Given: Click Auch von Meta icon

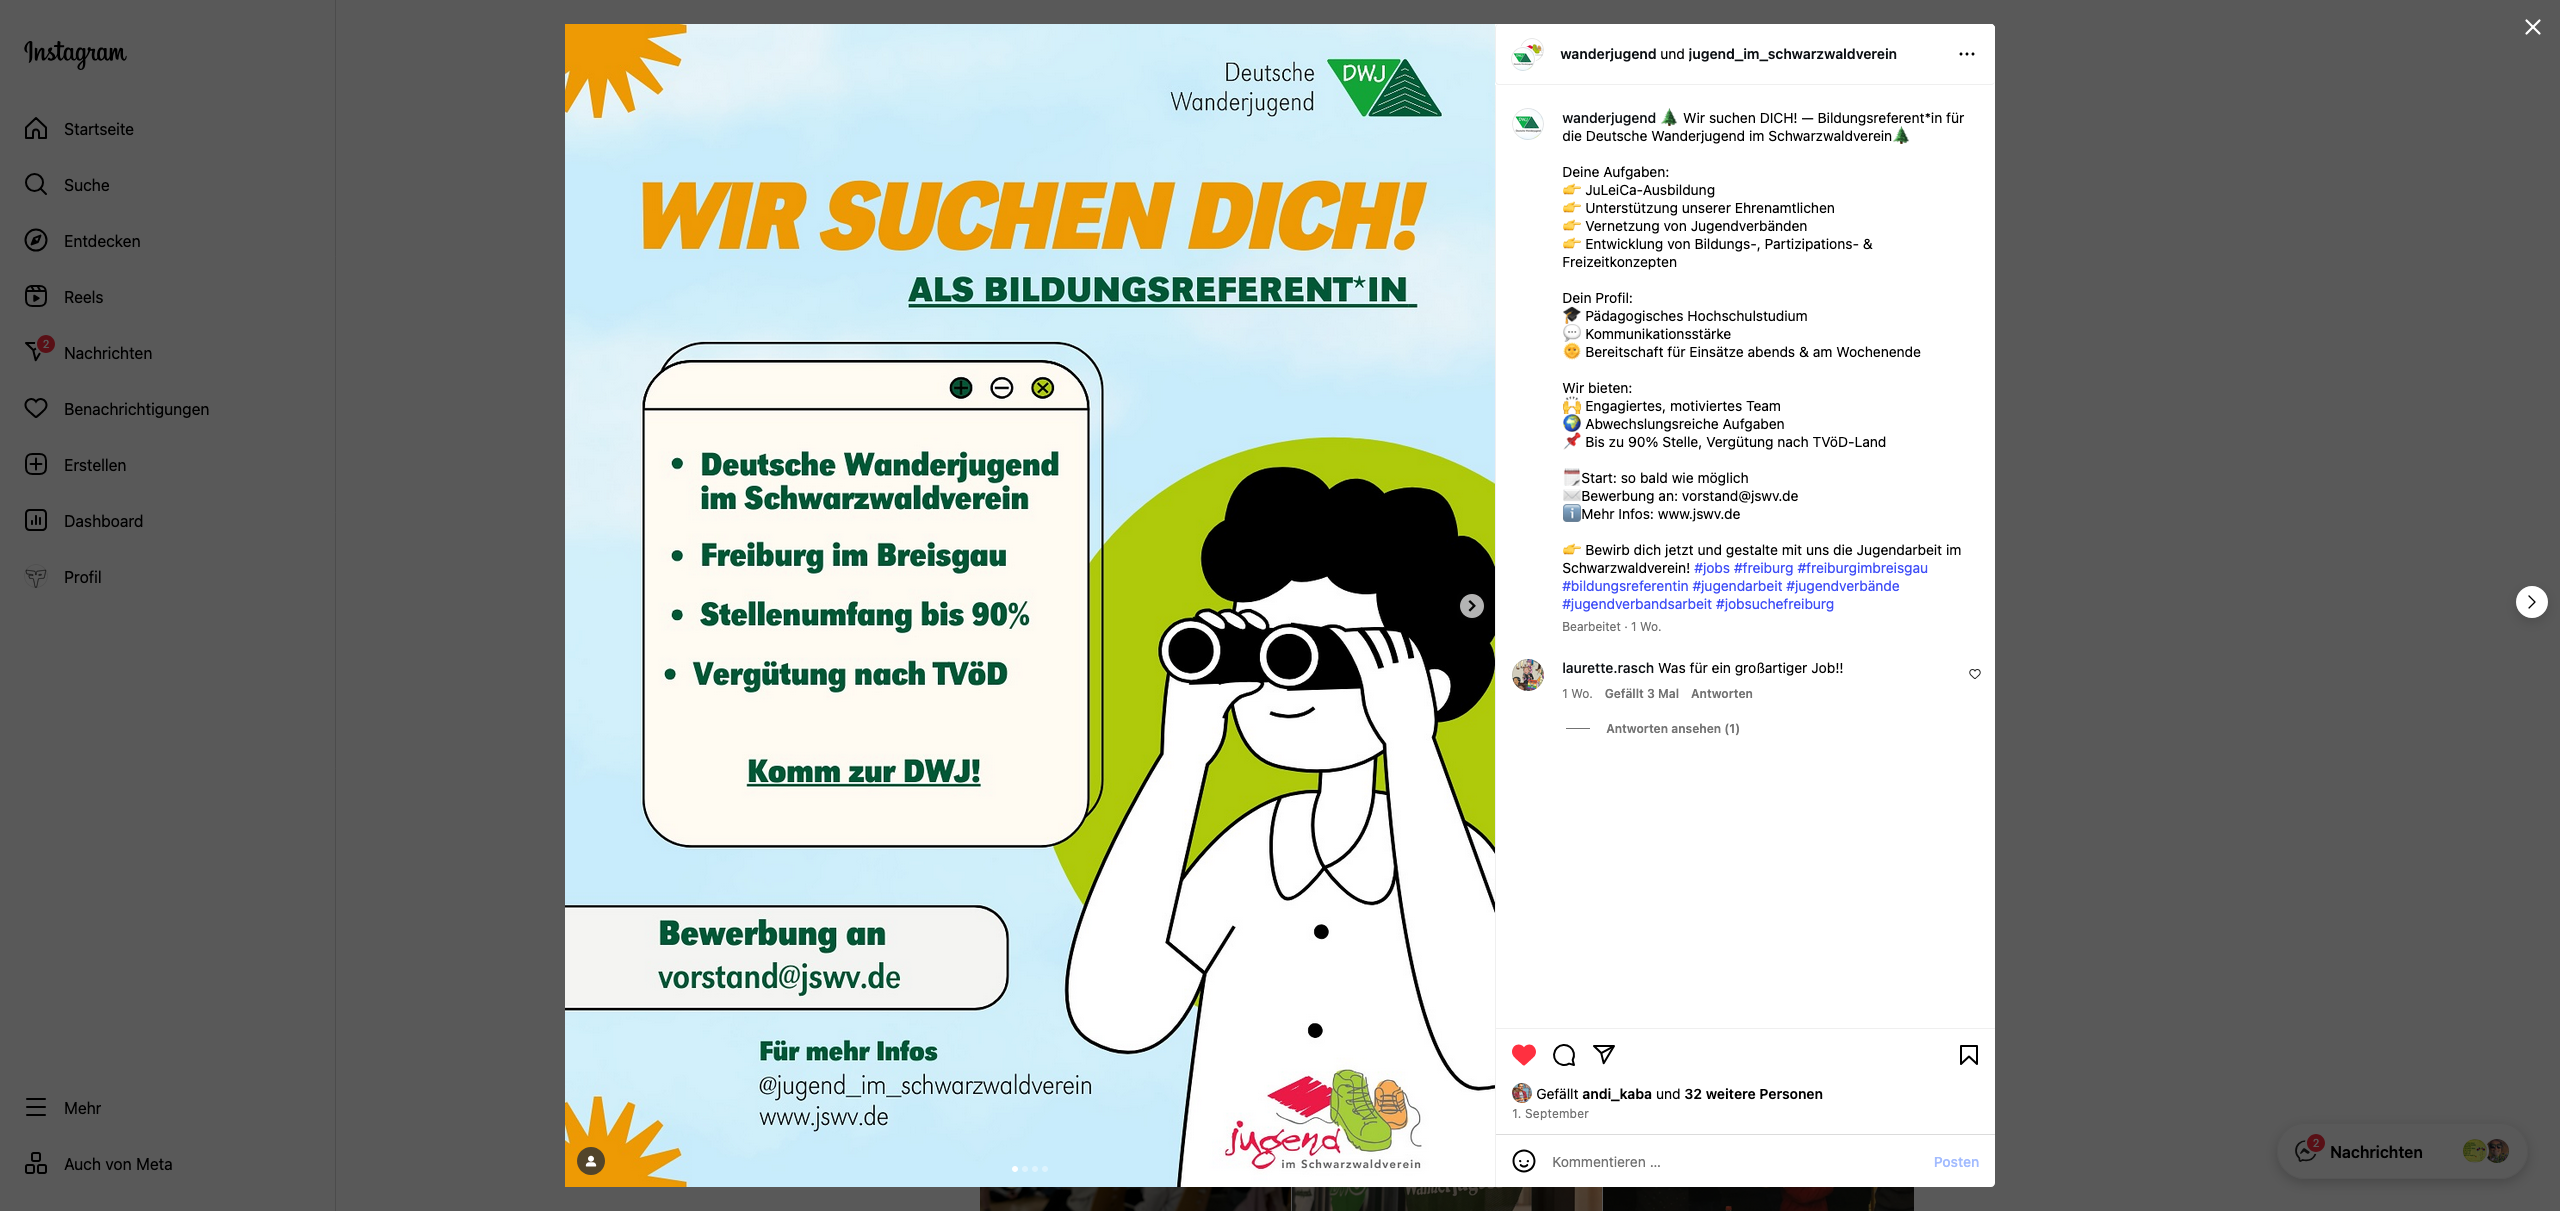Looking at the screenshot, I should point(36,1163).
